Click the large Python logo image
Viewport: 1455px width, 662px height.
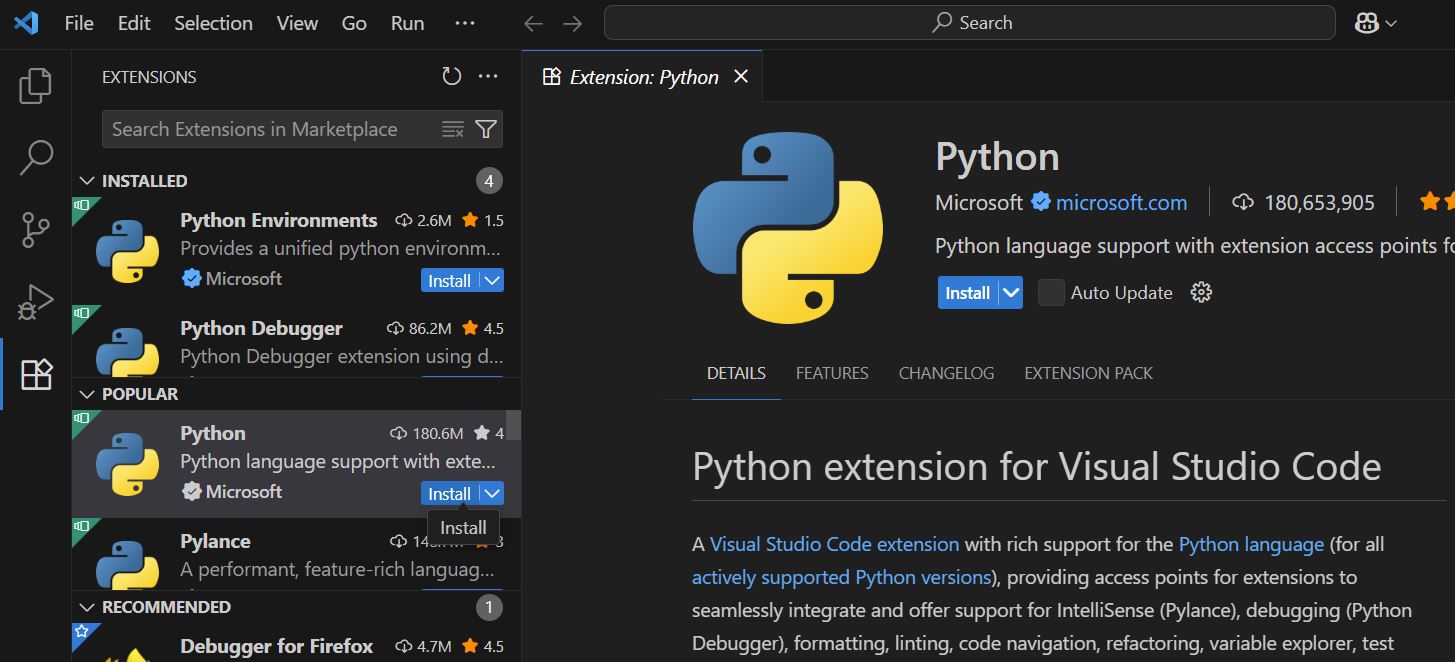[x=788, y=228]
